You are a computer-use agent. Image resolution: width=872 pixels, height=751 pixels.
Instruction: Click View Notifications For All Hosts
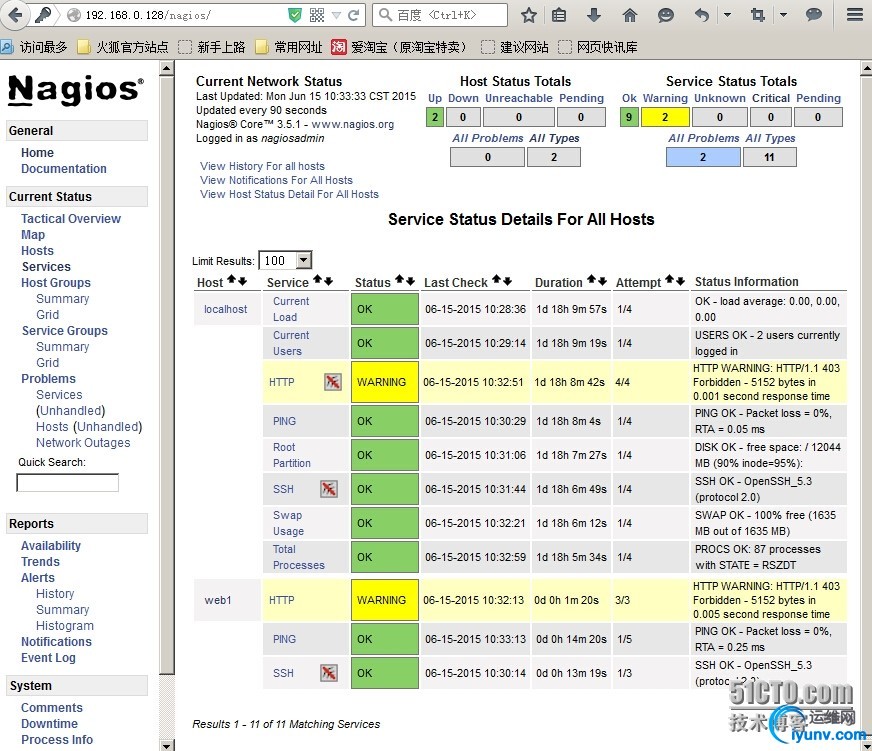coord(276,180)
